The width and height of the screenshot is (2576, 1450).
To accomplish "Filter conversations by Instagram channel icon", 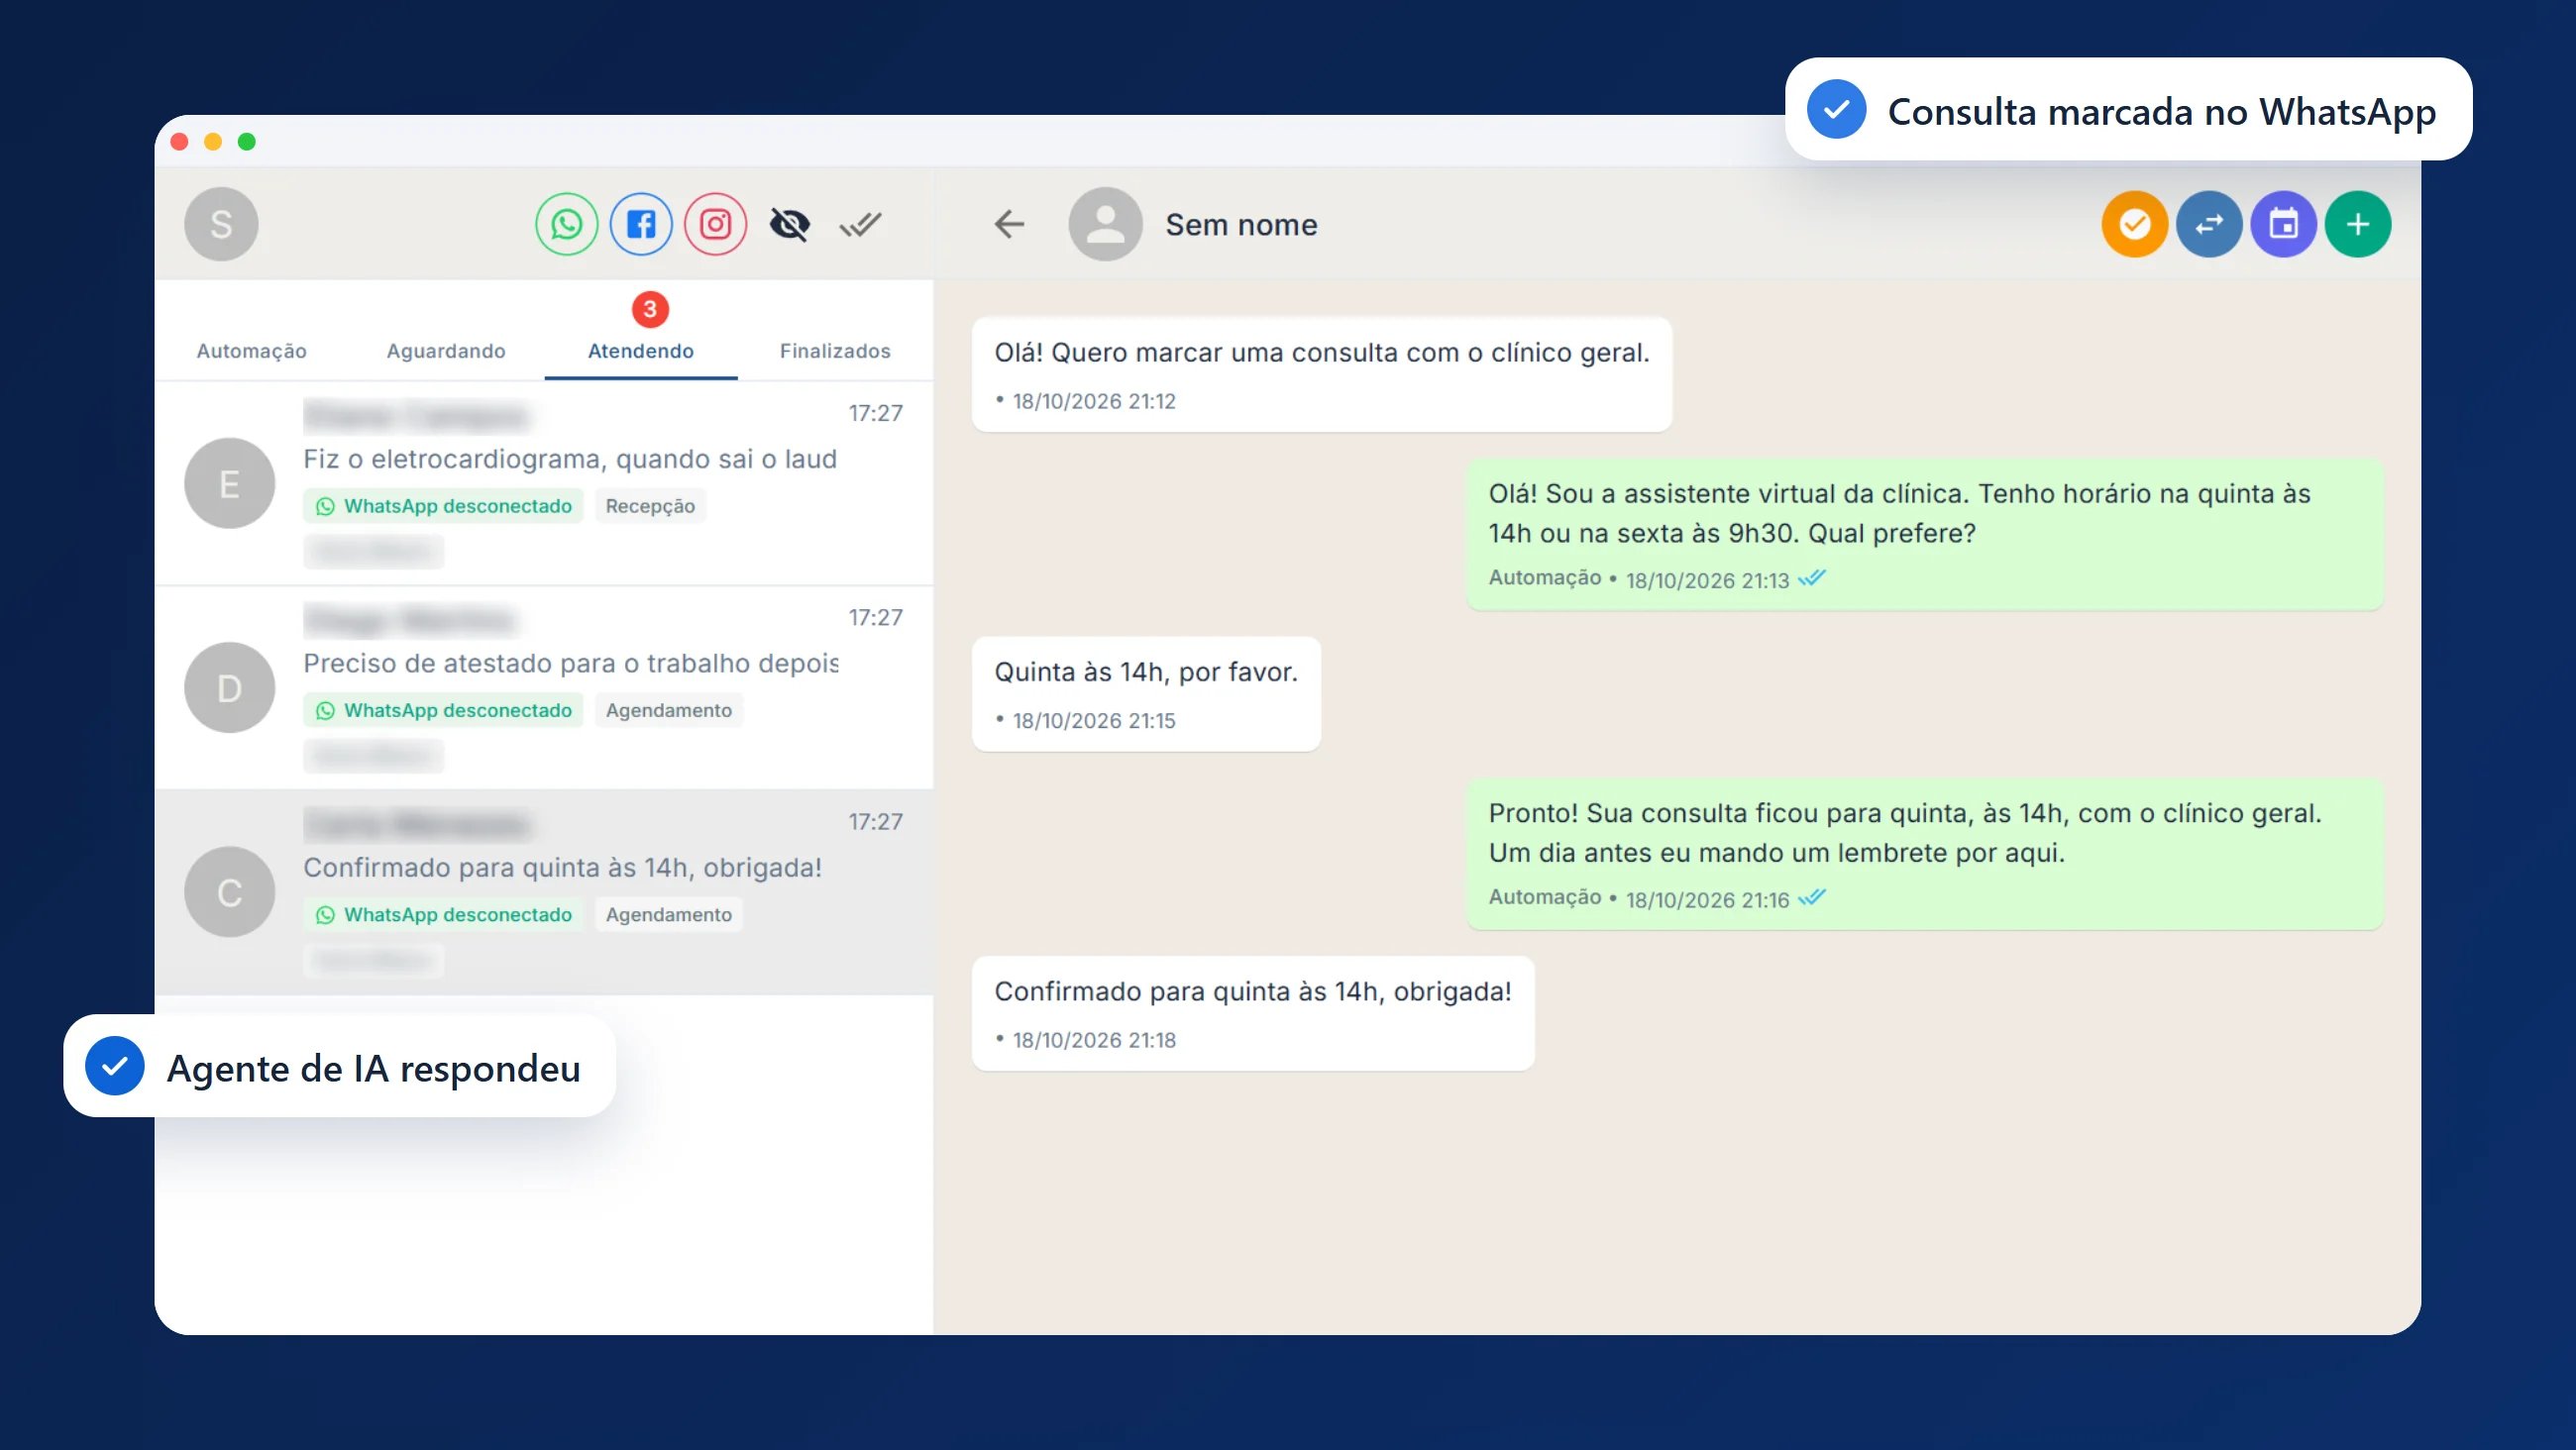I will tap(715, 224).
